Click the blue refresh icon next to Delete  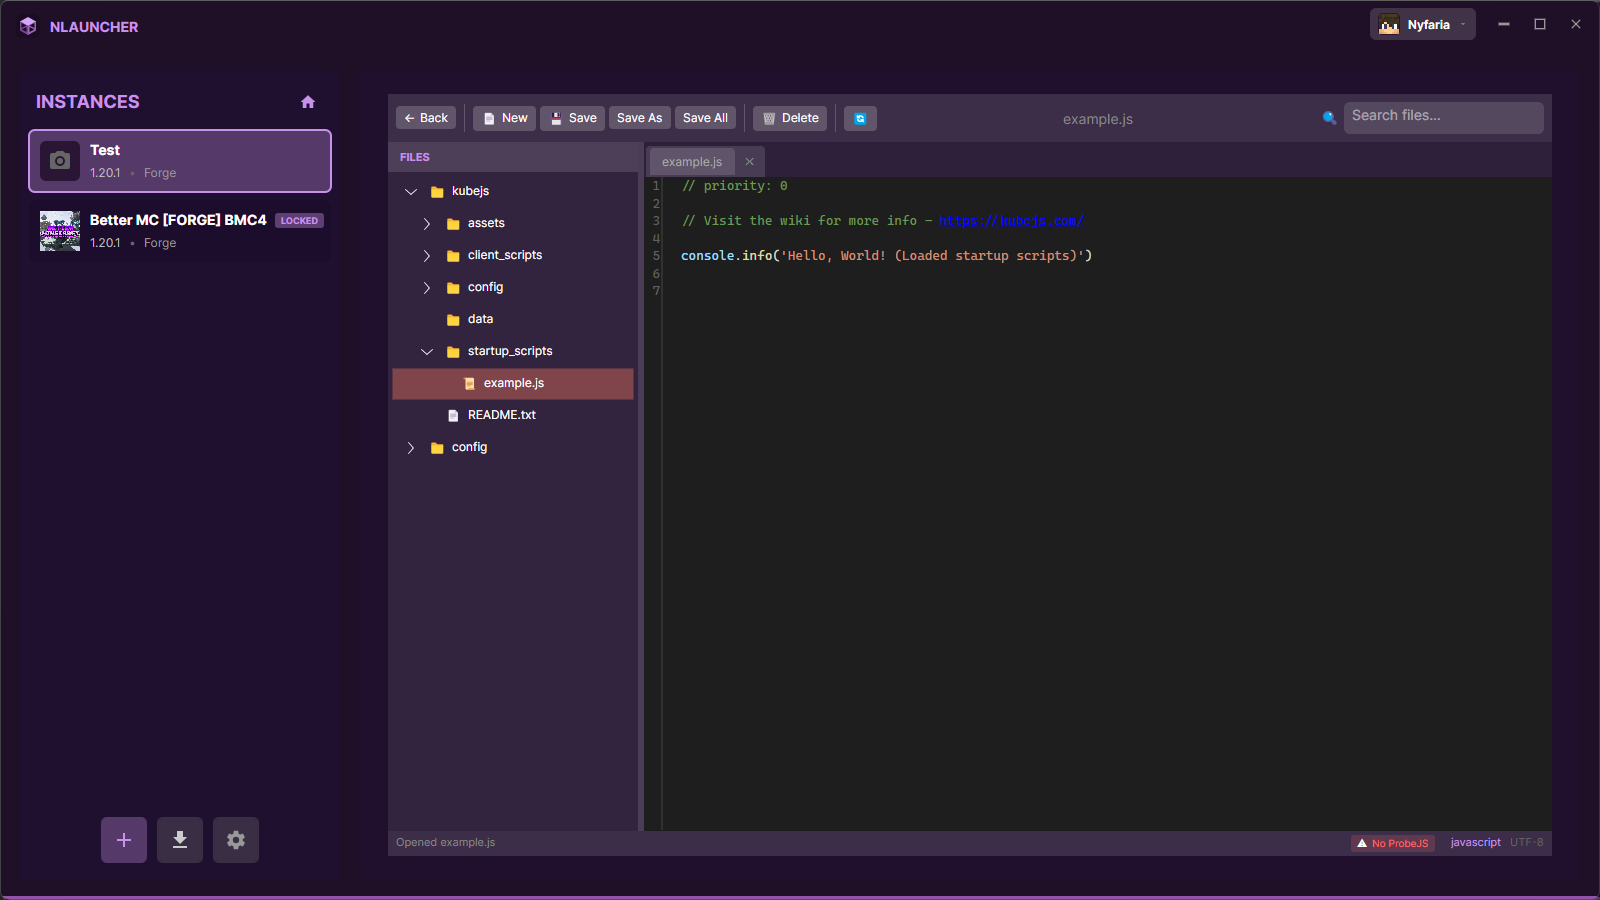[x=860, y=118]
